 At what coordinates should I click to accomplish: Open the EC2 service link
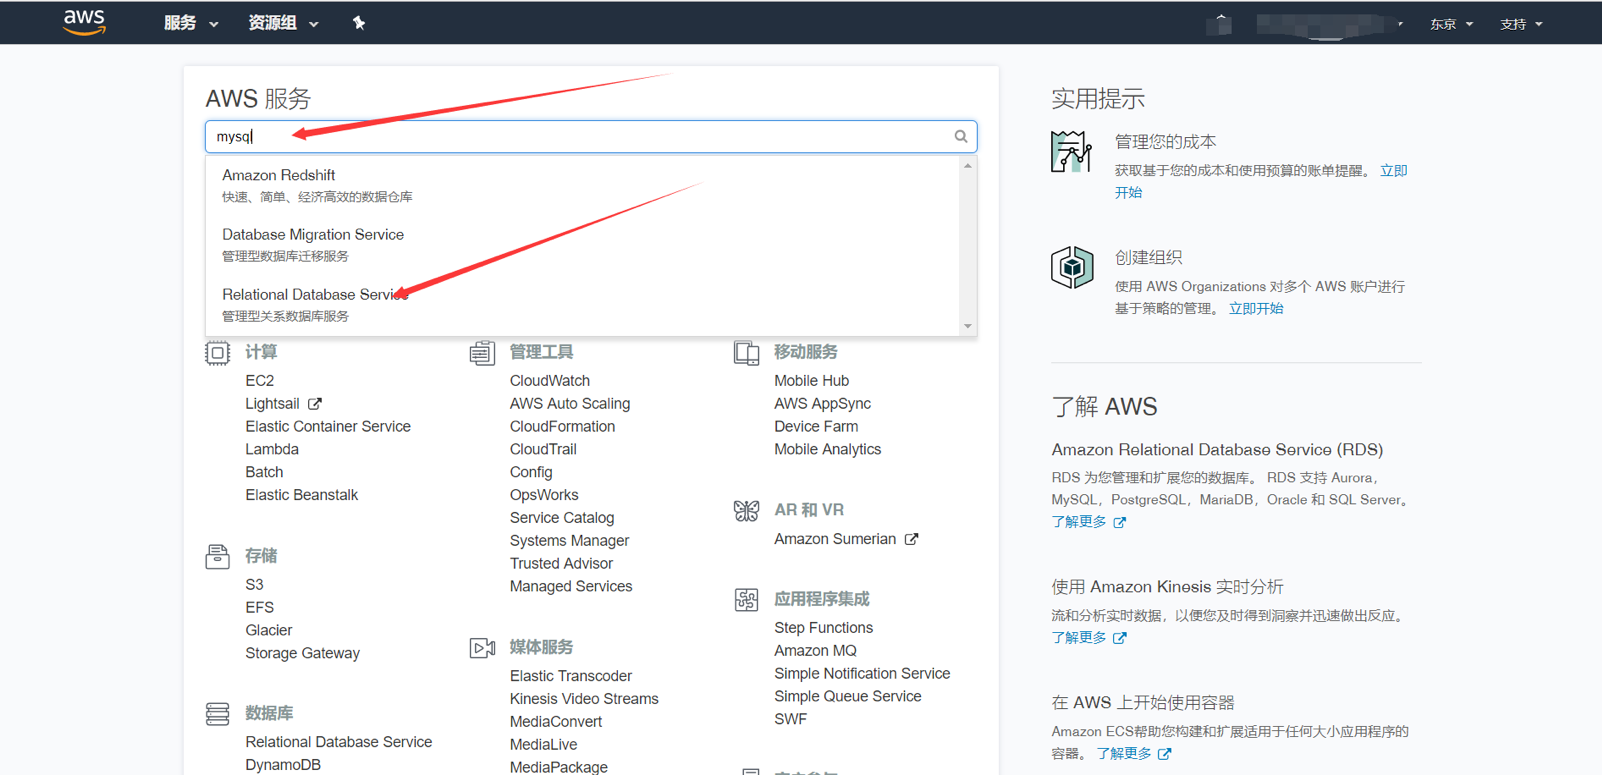259,381
